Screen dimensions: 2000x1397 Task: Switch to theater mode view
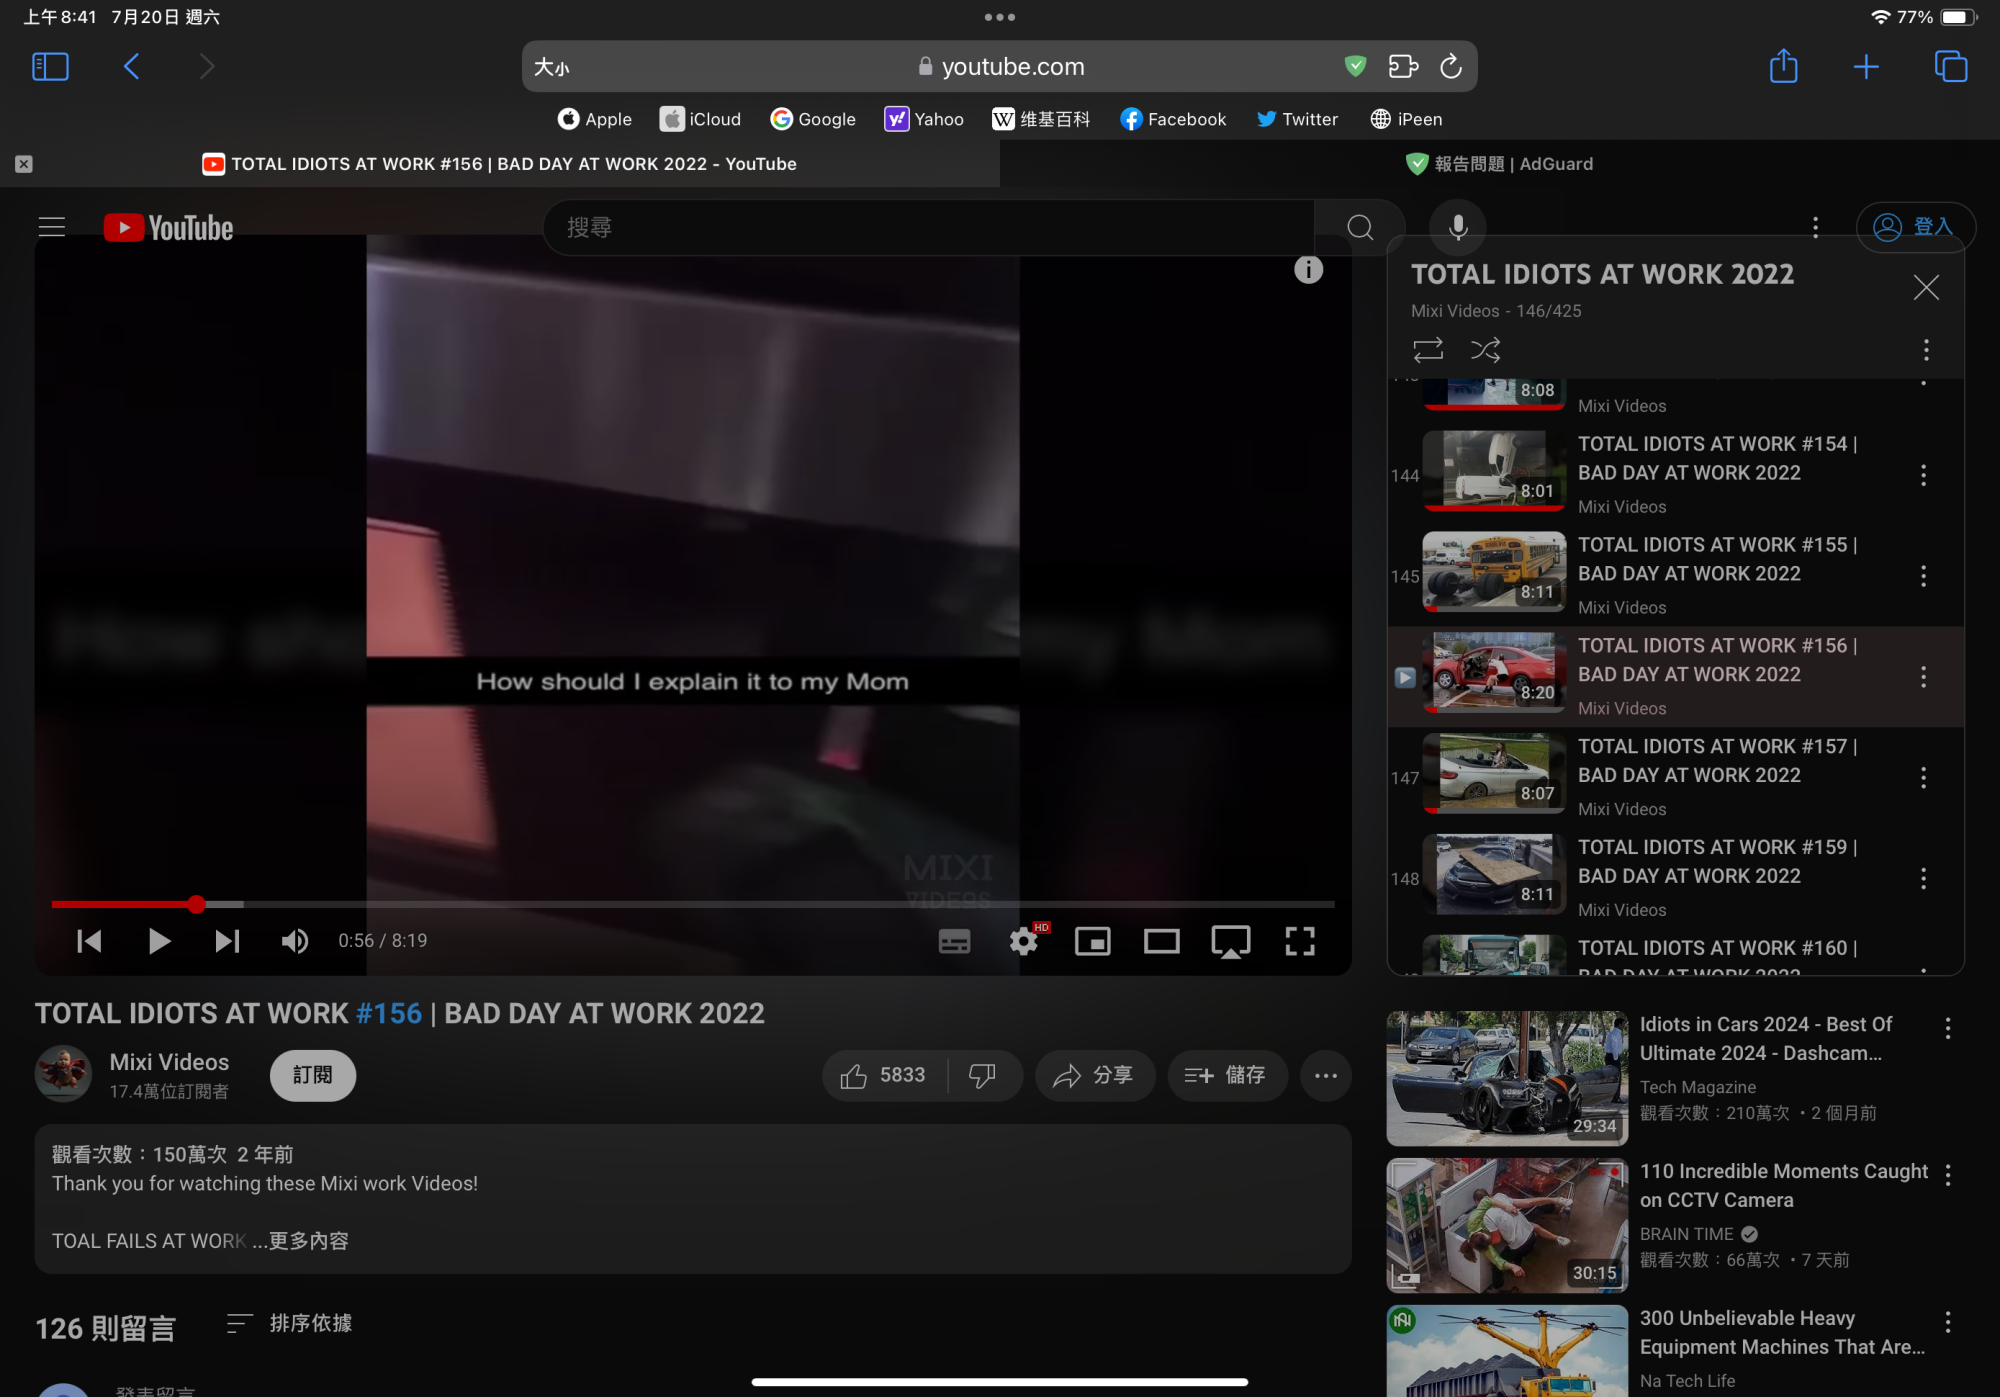click(1161, 941)
